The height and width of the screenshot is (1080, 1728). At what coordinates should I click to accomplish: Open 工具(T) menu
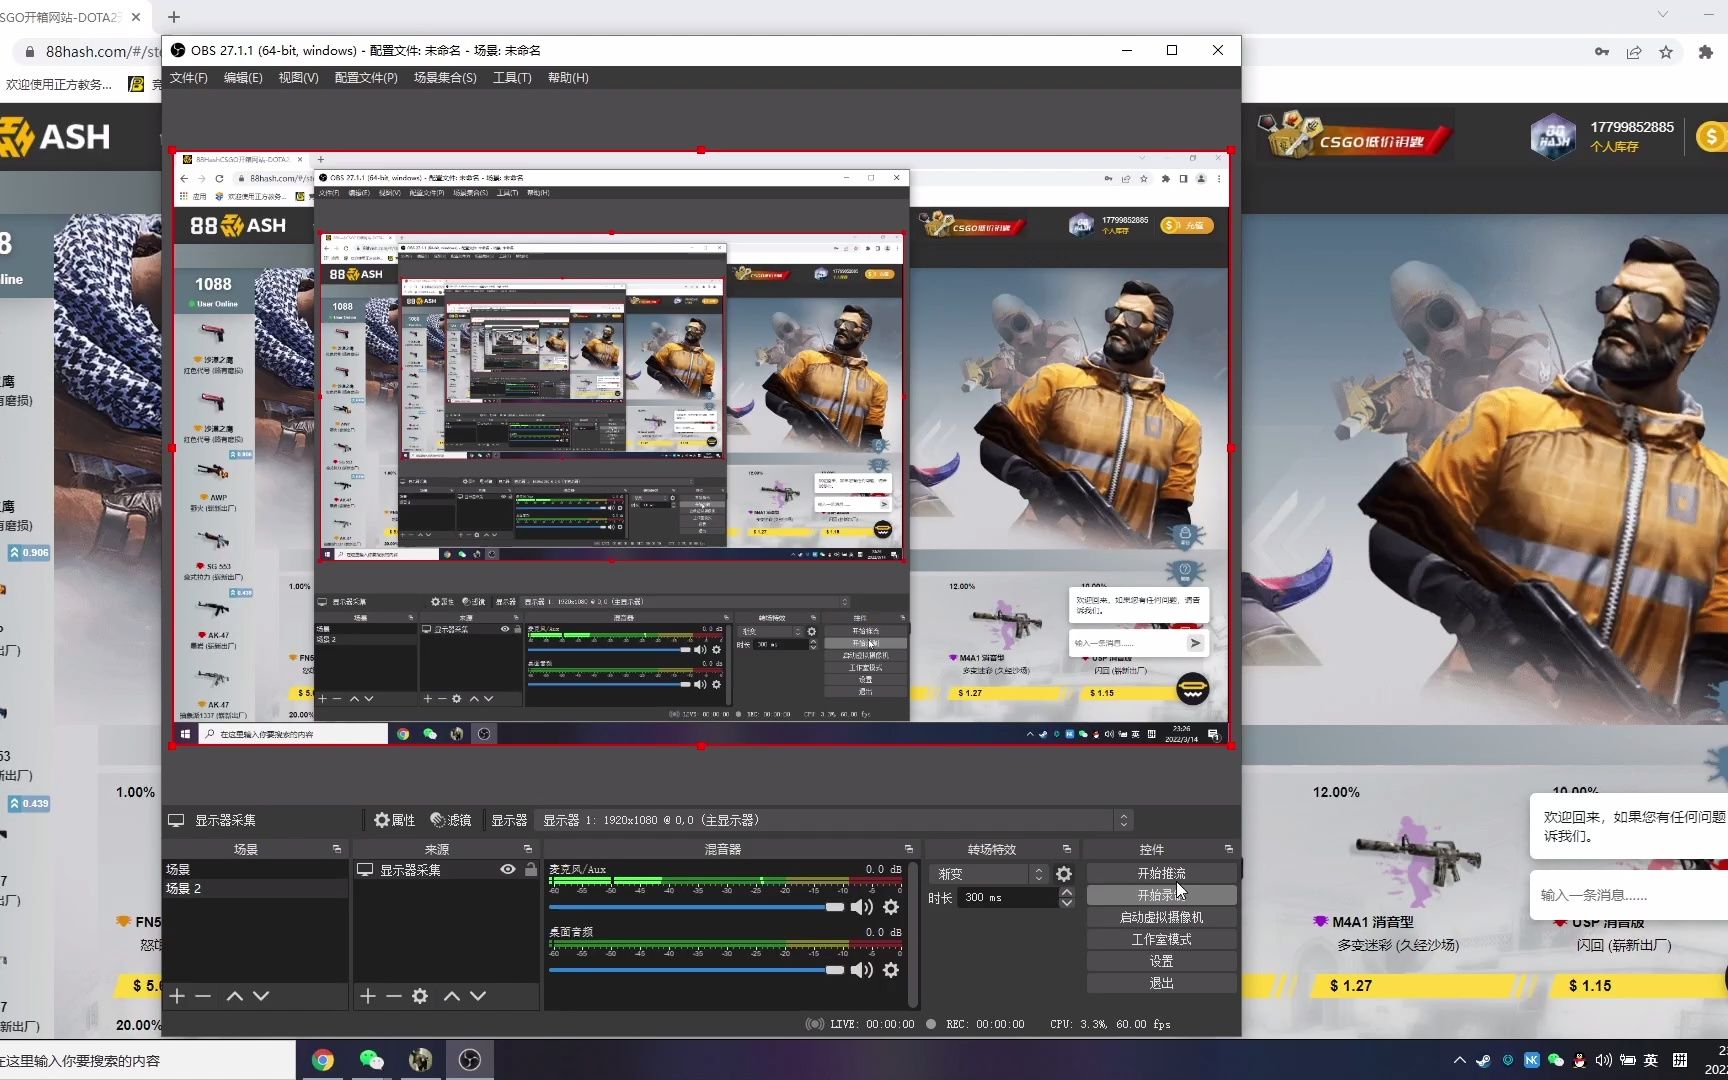512,78
